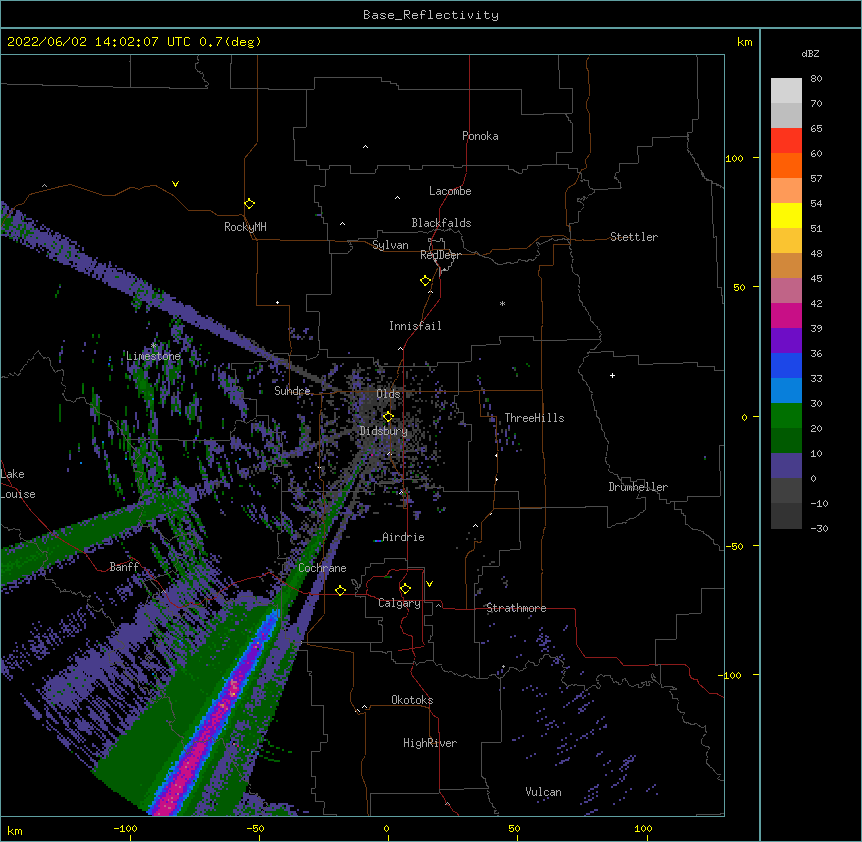Select the dark orange 57–60 dBZ legend swatch

point(786,165)
